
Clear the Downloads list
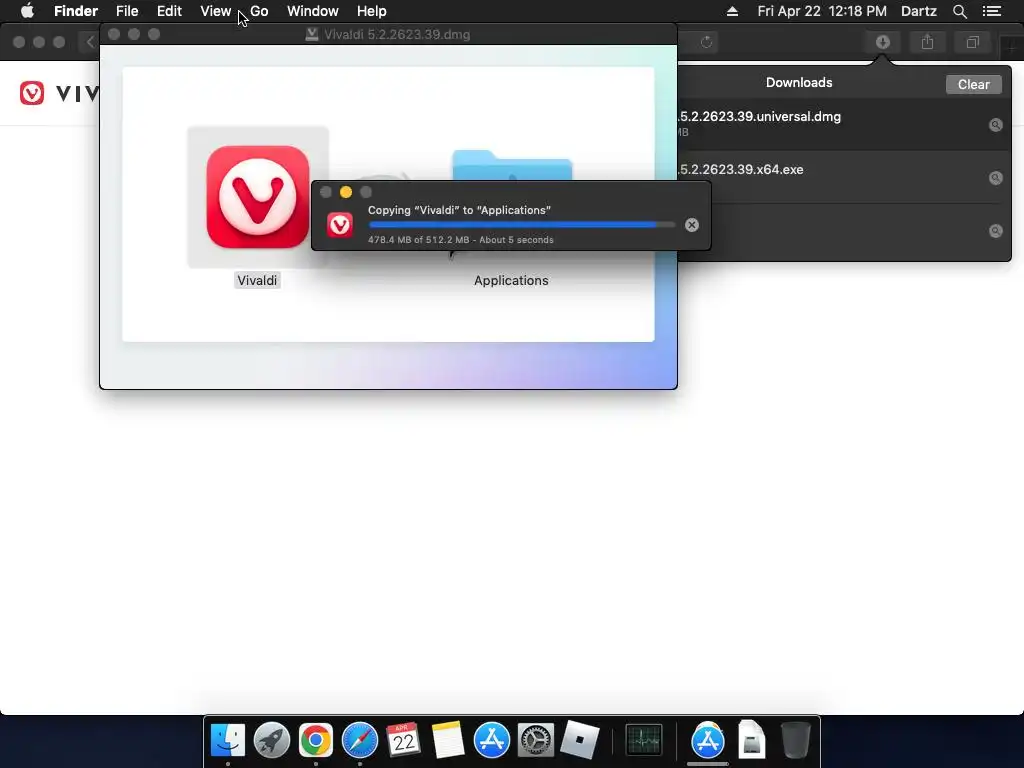[973, 84]
